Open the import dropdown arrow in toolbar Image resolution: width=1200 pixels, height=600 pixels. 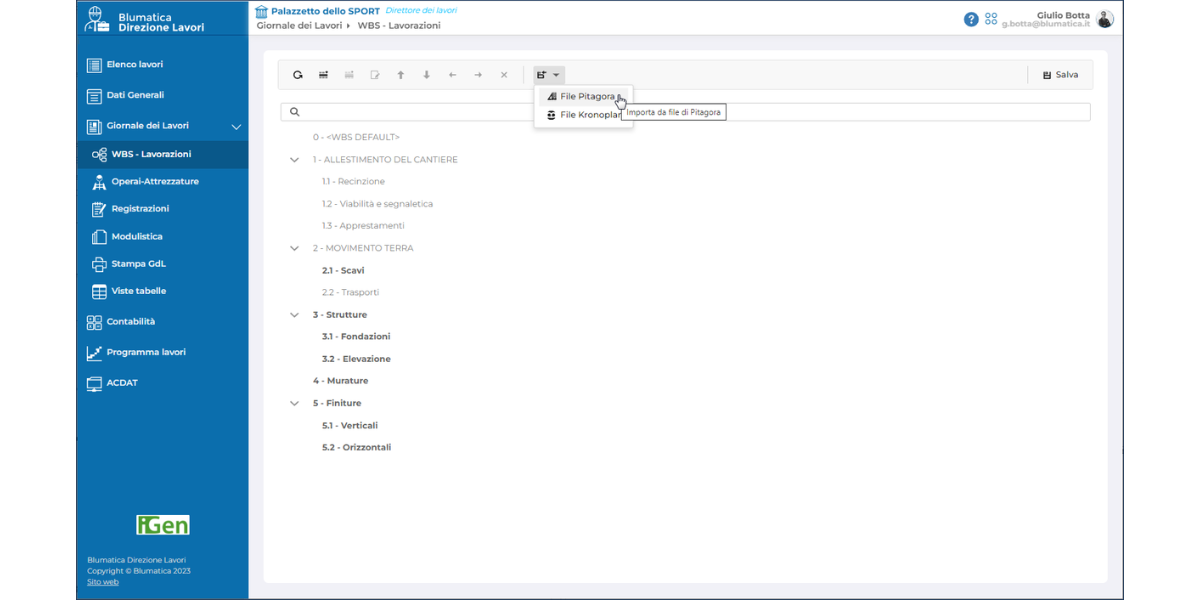pyautogui.click(x=556, y=75)
